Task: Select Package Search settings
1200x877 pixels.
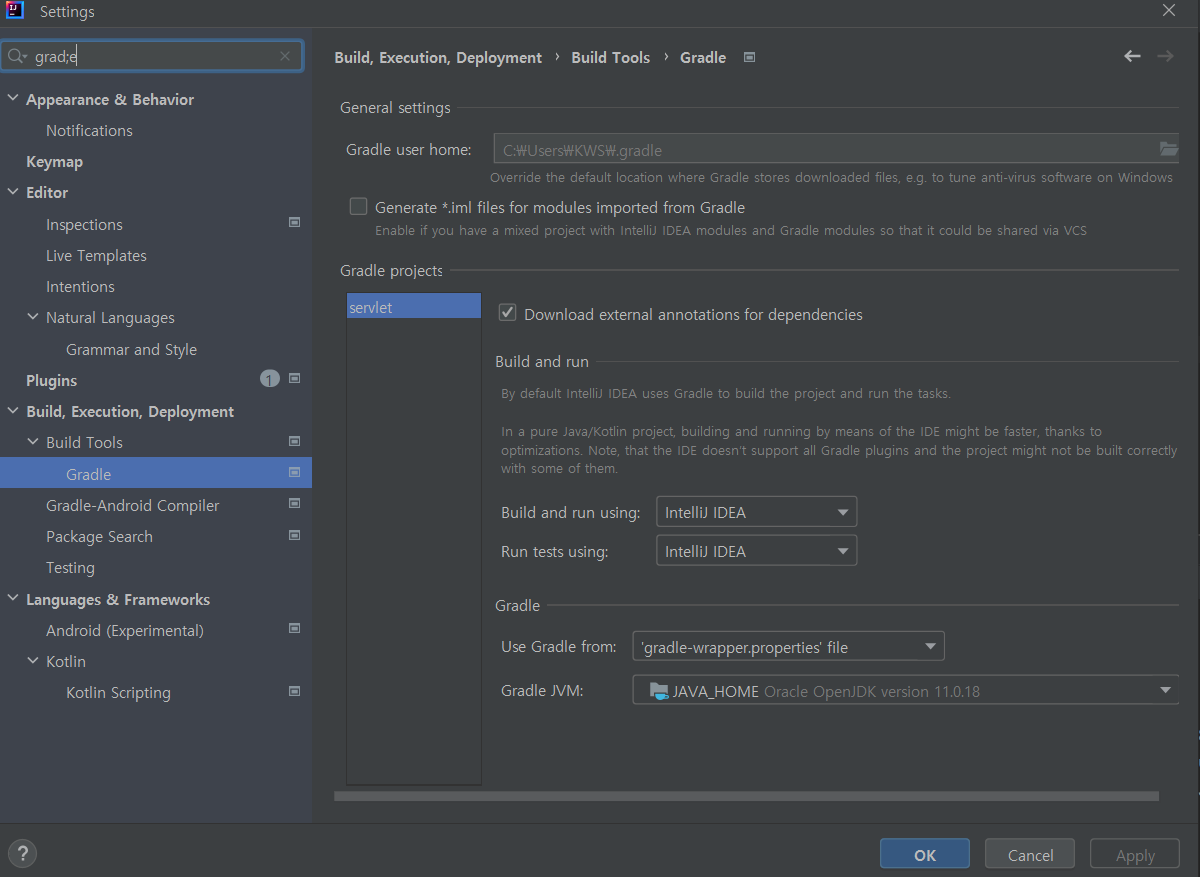Action: tap(99, 536)
